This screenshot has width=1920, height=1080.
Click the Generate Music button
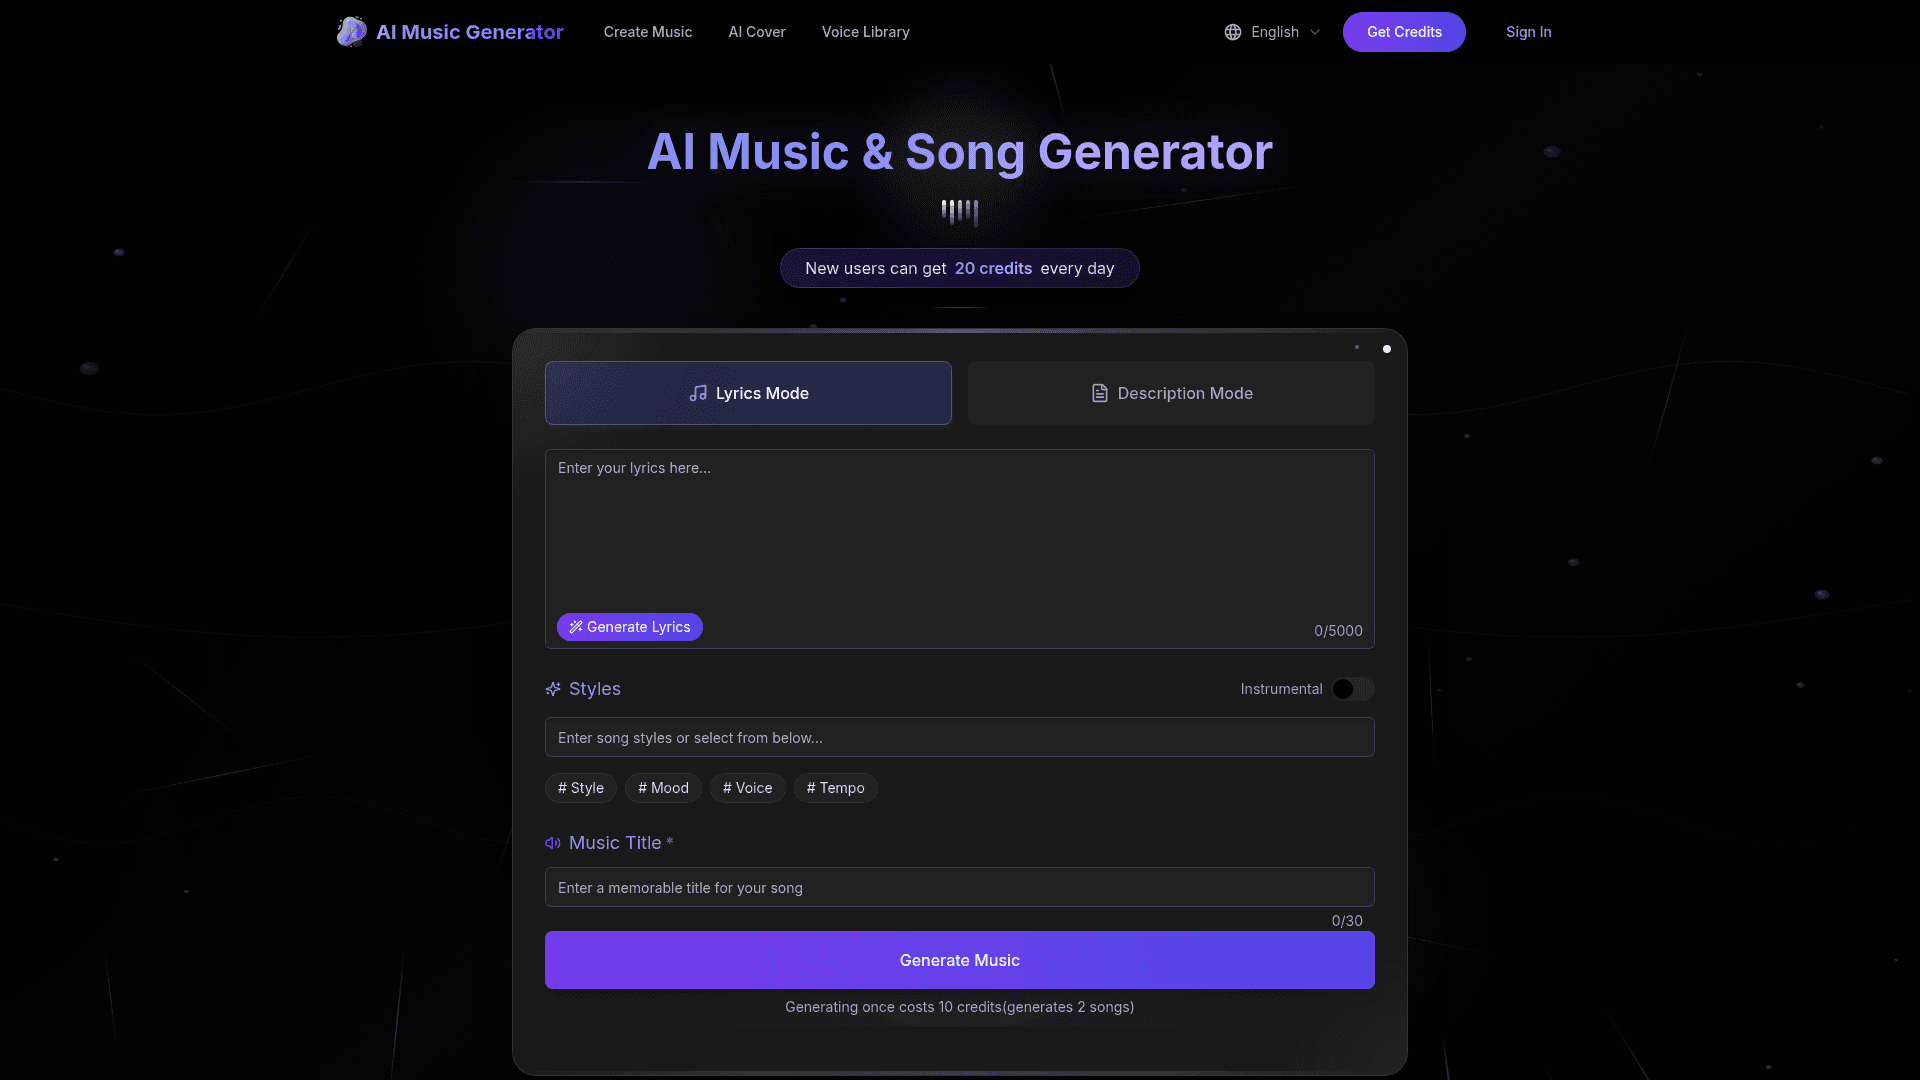[960, 960]
